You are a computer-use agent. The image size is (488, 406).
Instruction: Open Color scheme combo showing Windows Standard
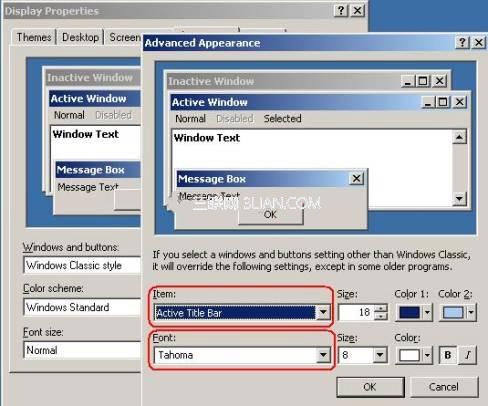[82, 307]
